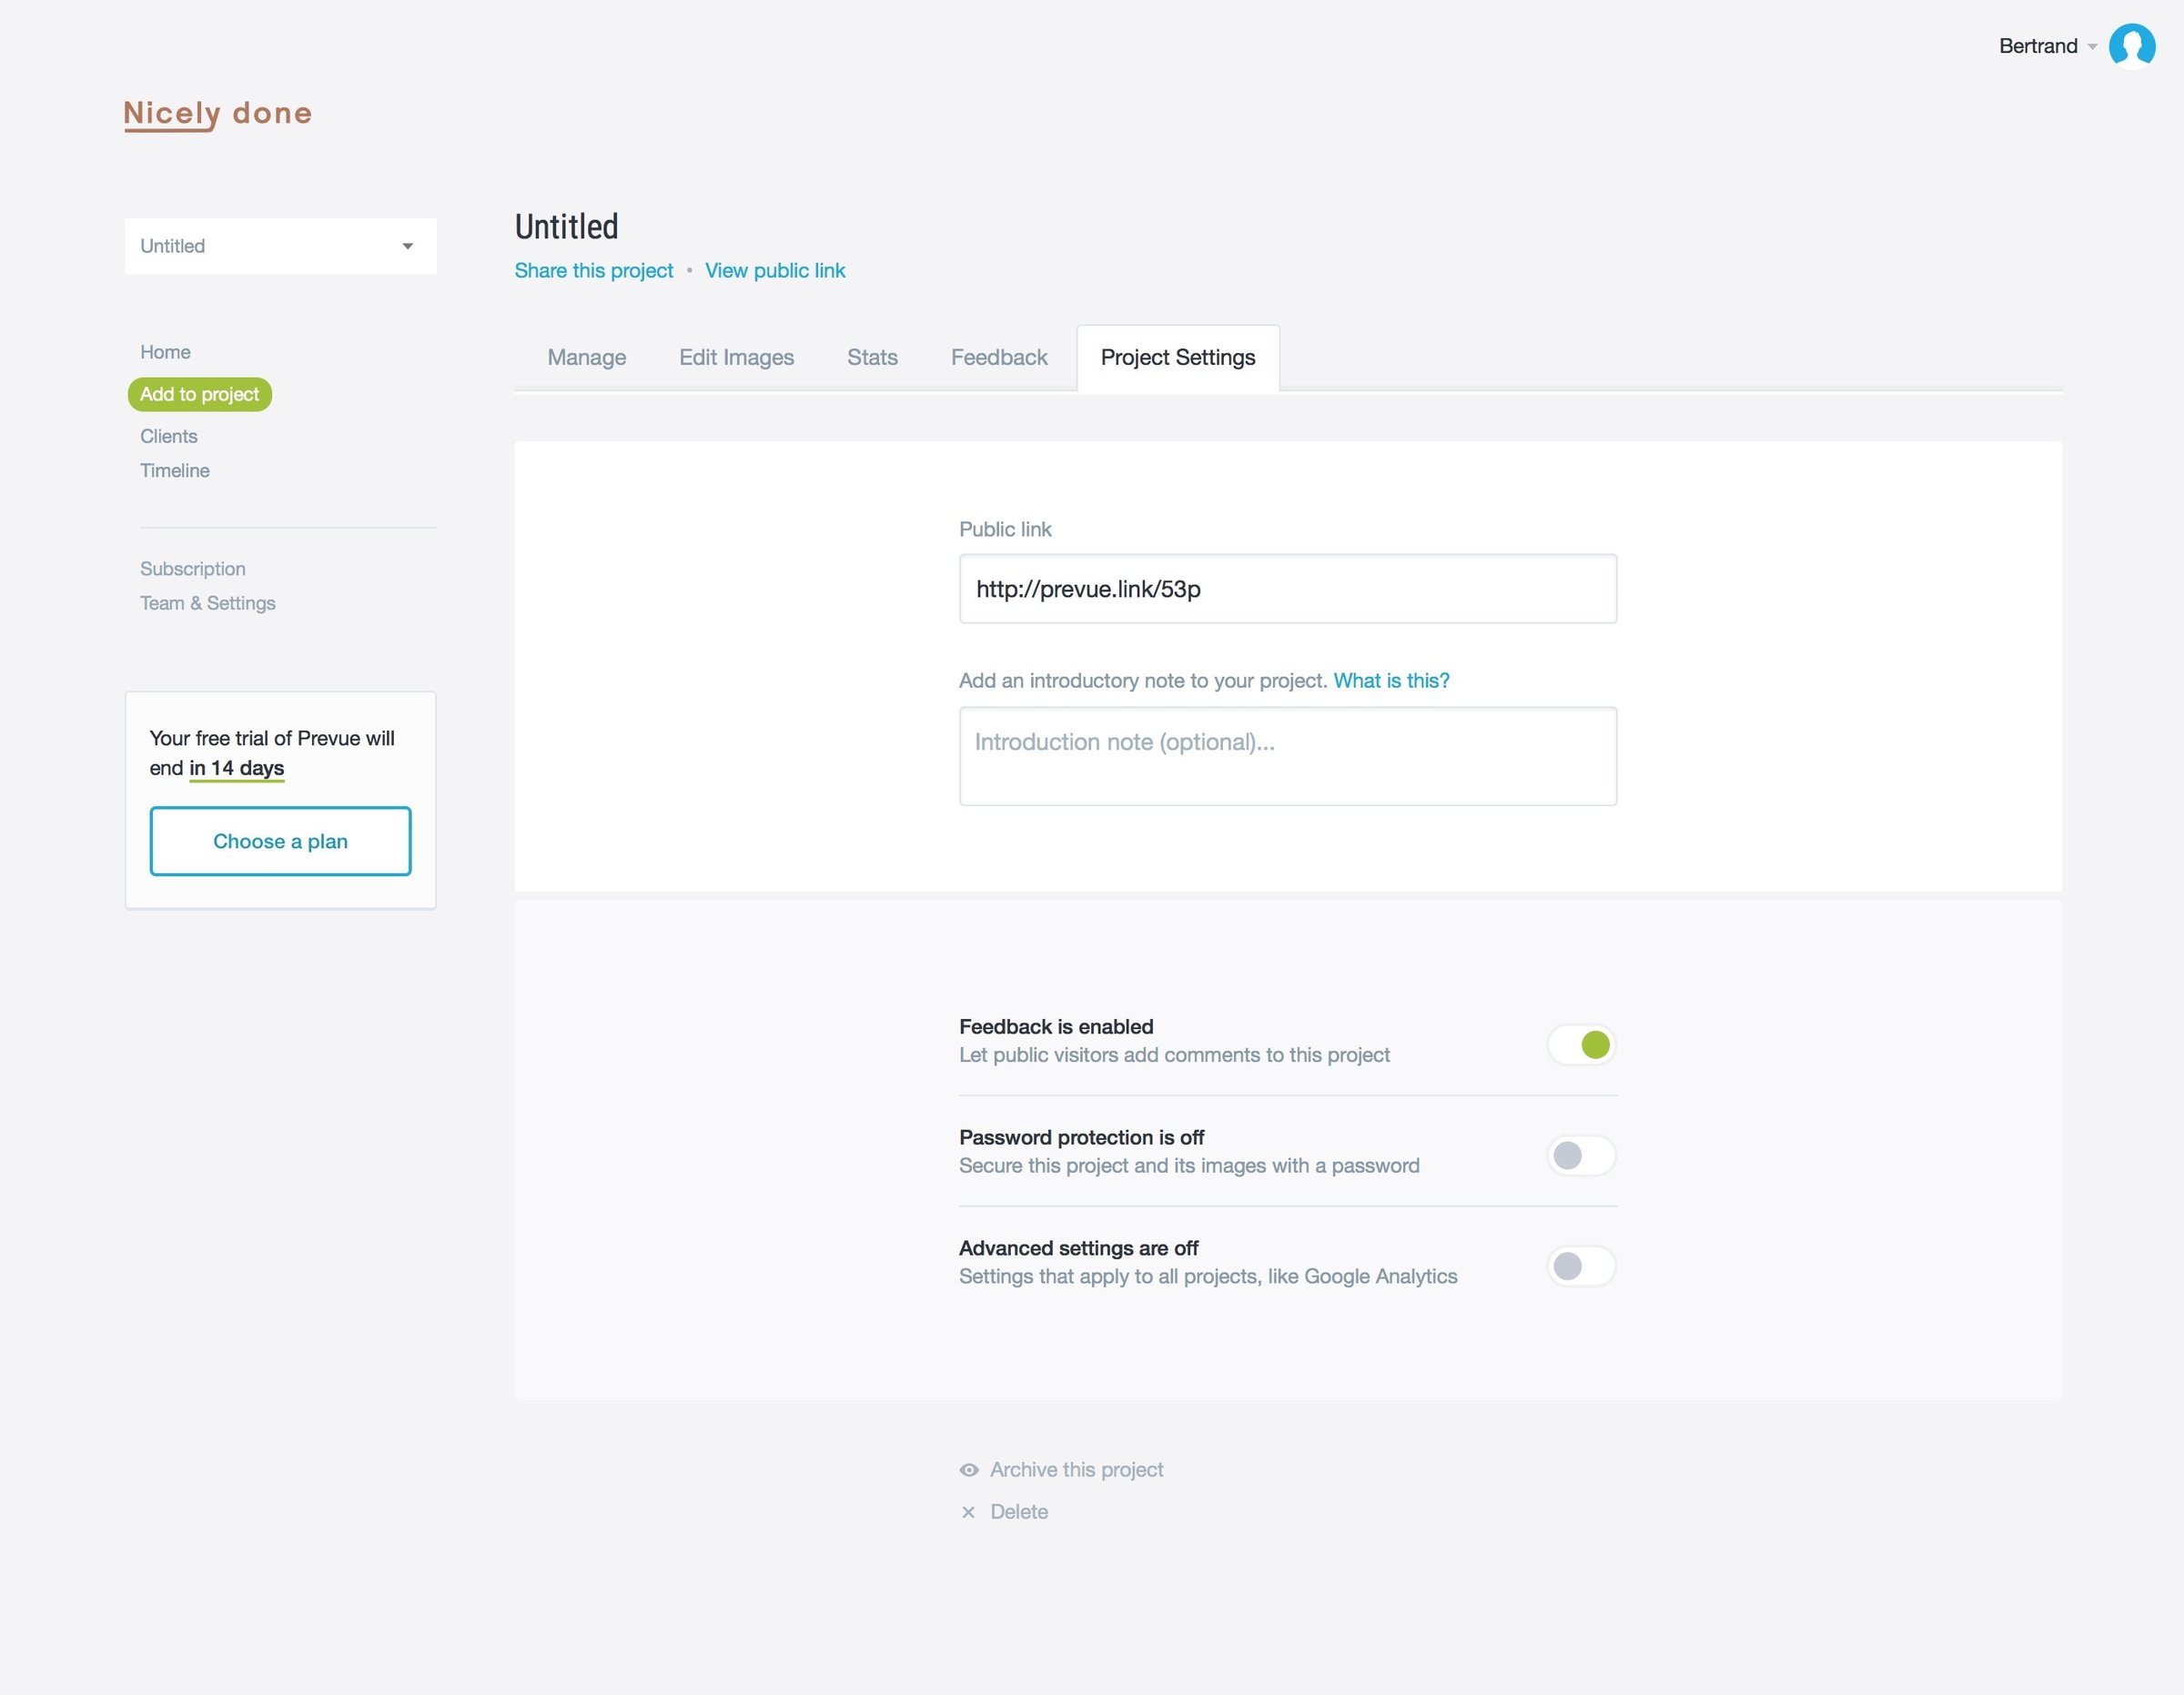The image size is (2184, 1695).
Task: Click the 'Password protection is off' label
Action: 1081,1138
